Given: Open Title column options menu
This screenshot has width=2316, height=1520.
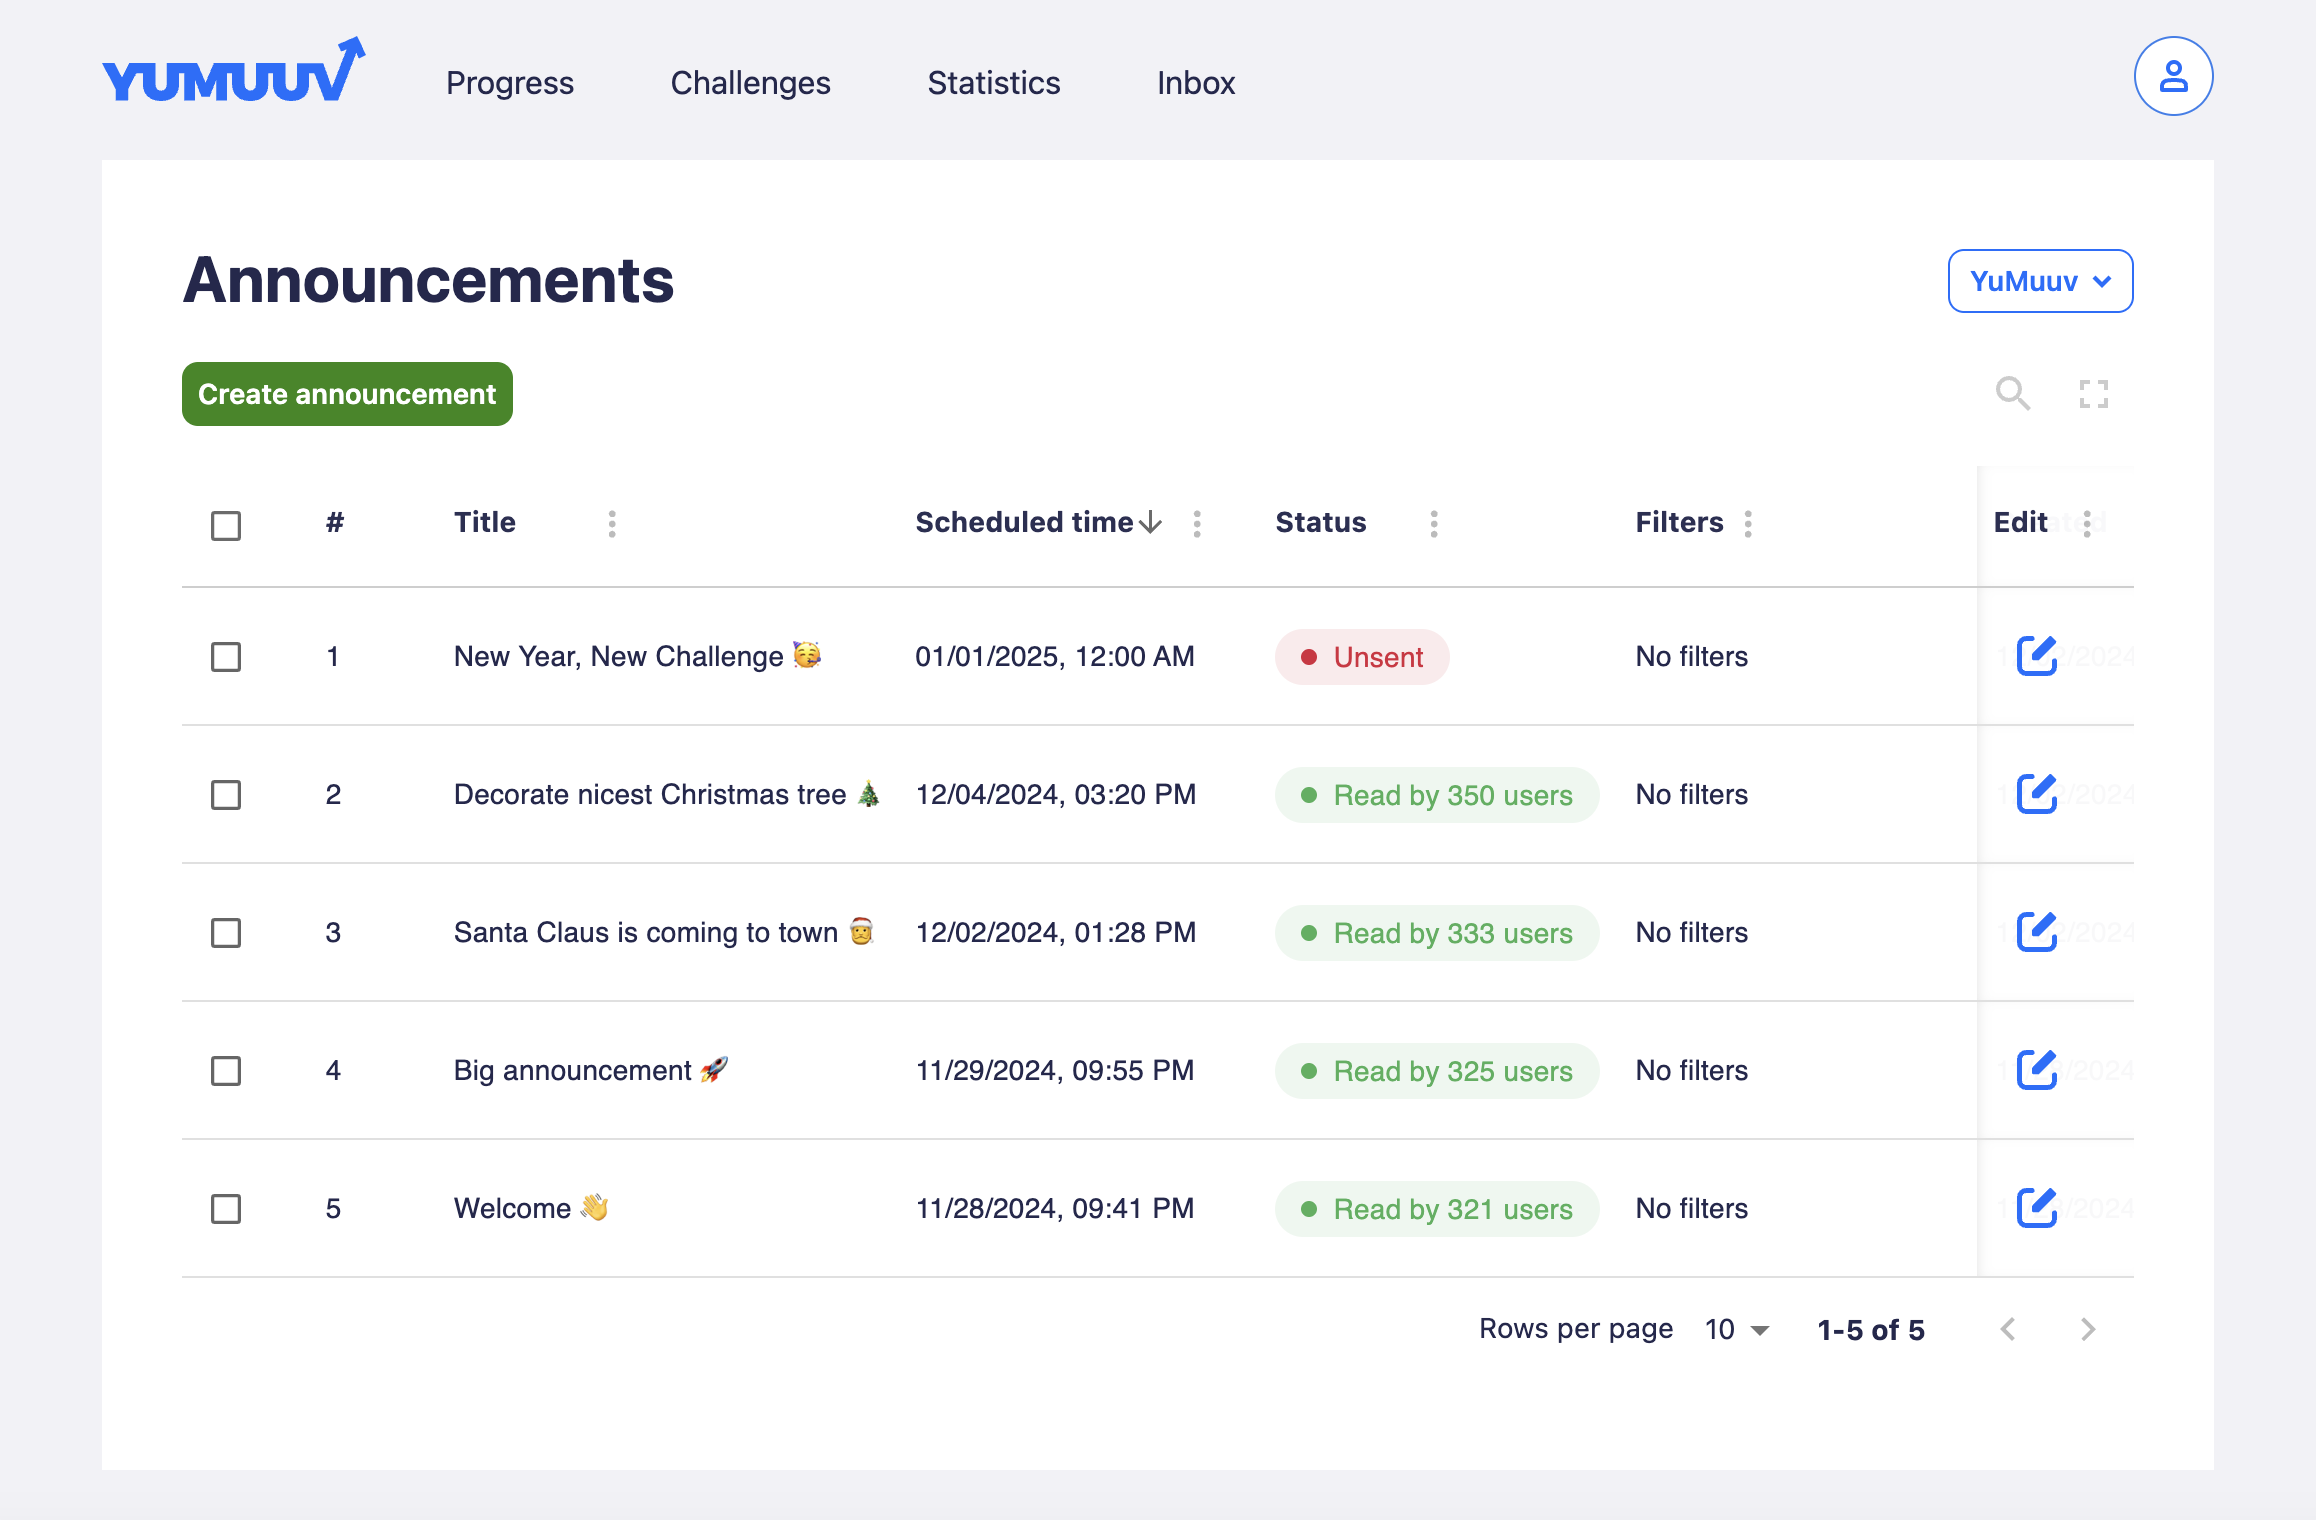Looking at the screenshot, I should (x=612, y=523).
